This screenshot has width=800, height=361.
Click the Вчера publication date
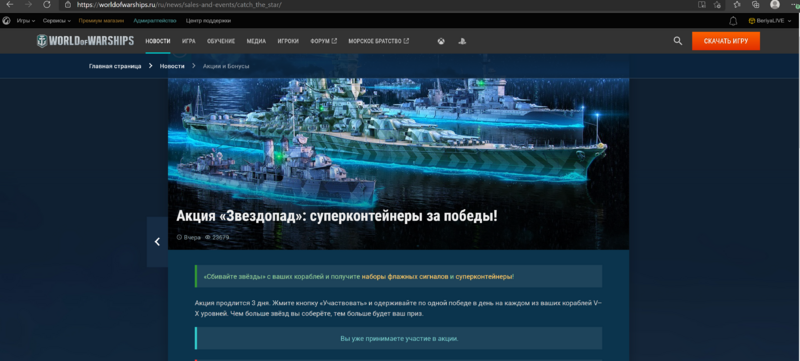(x=192, y=238)
